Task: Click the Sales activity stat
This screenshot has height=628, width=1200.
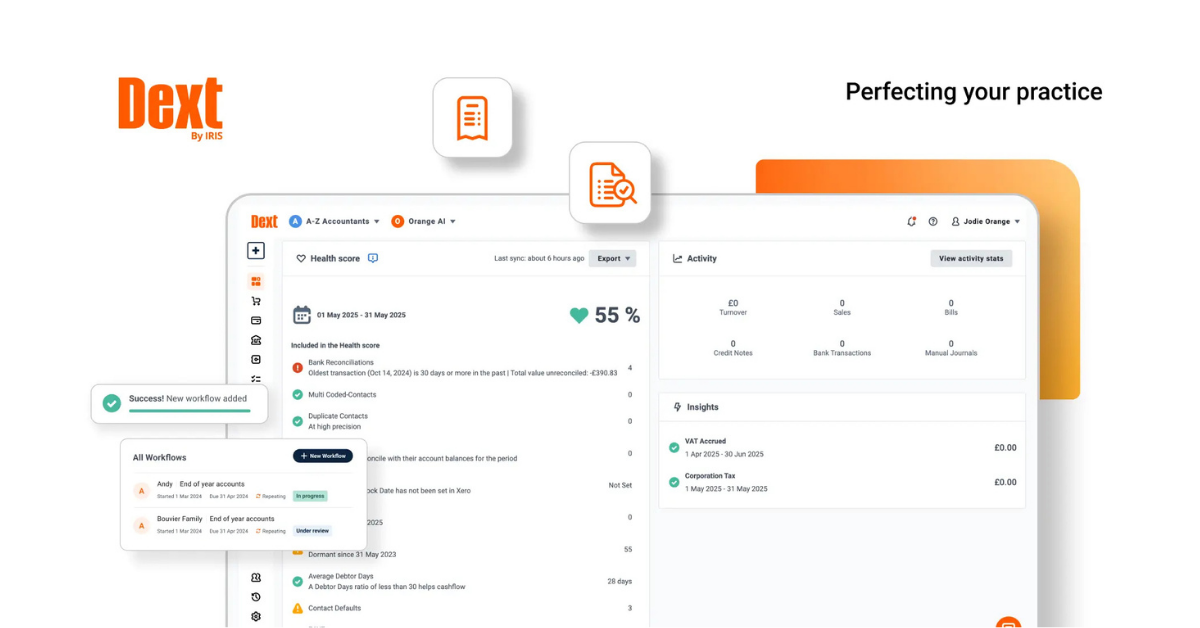Action: tap(842, 307)
